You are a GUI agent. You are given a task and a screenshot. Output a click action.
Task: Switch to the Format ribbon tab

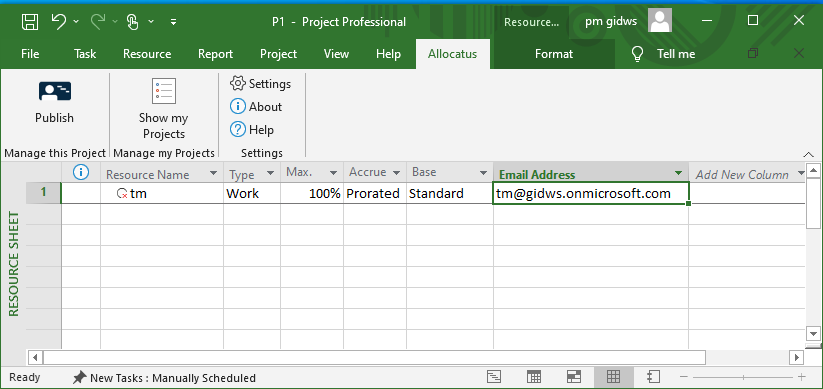(x=554, y=54)
